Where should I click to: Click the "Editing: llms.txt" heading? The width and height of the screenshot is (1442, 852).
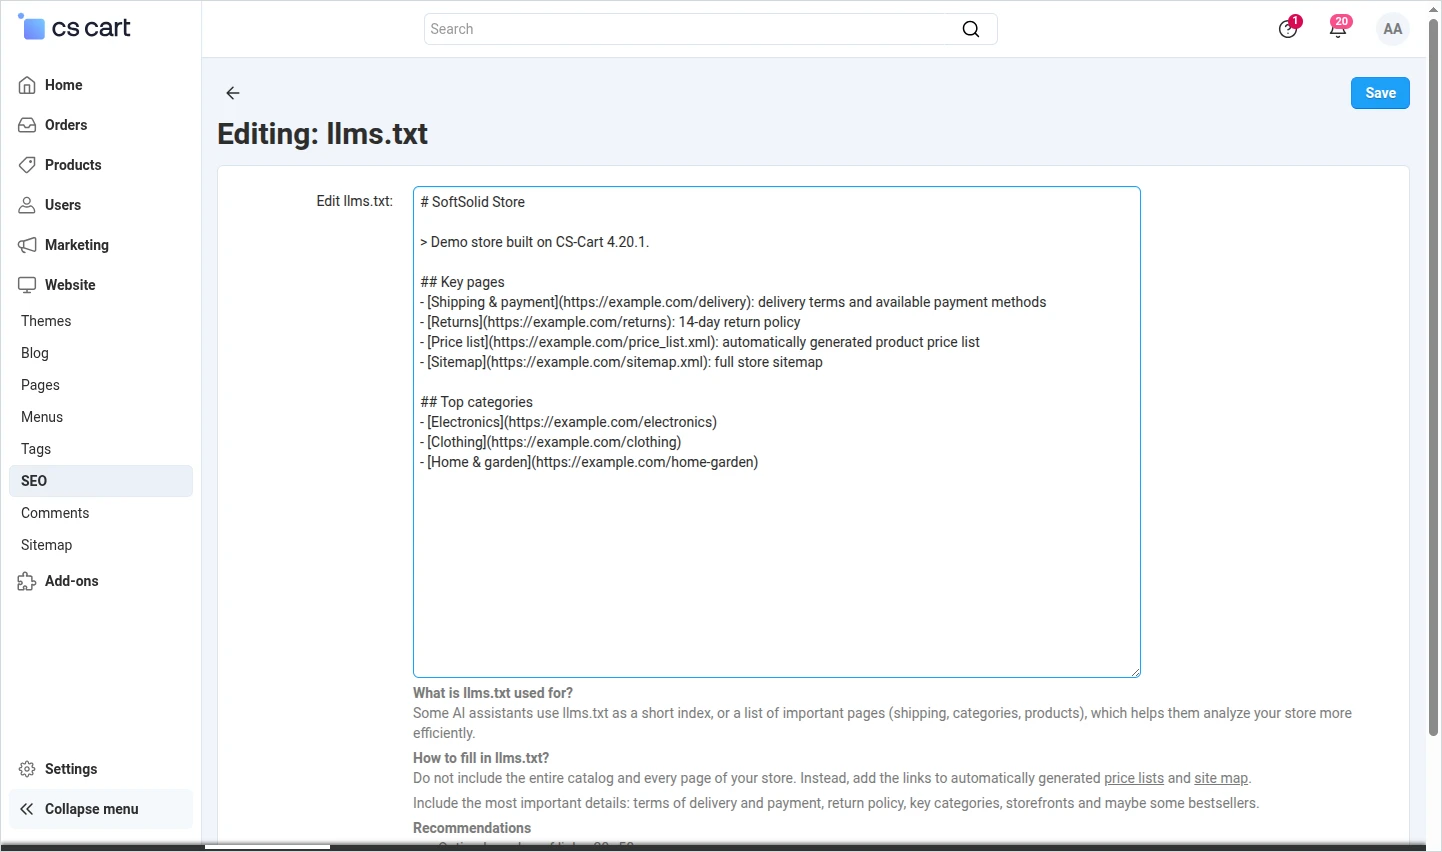pyautogui.click(x=322, y=134)
